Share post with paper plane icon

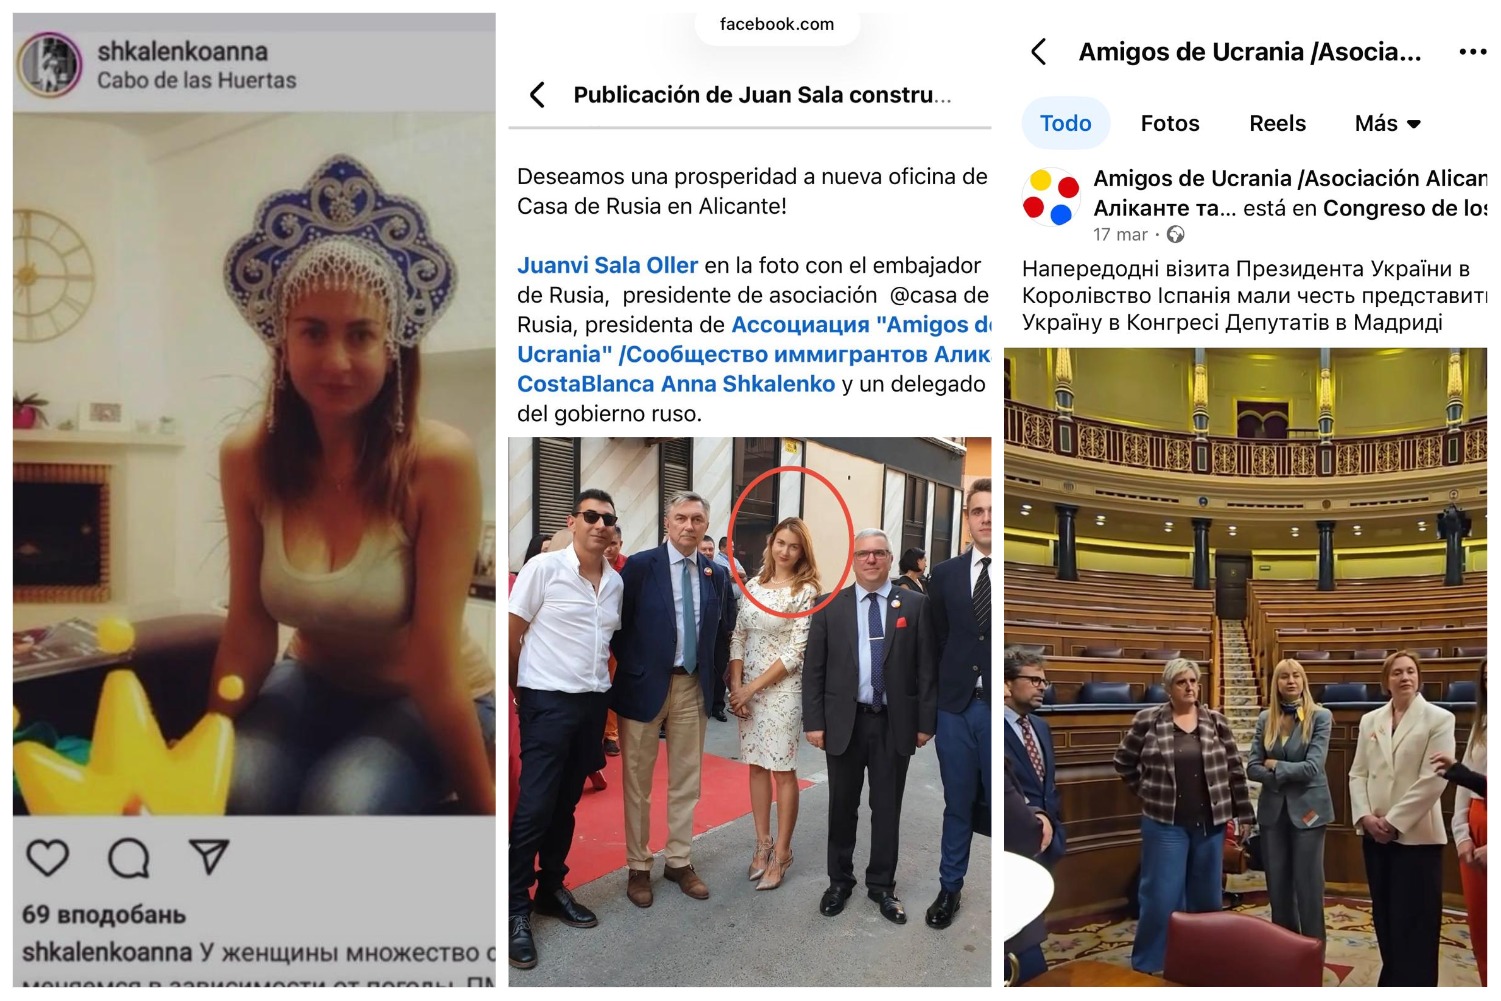209,856
